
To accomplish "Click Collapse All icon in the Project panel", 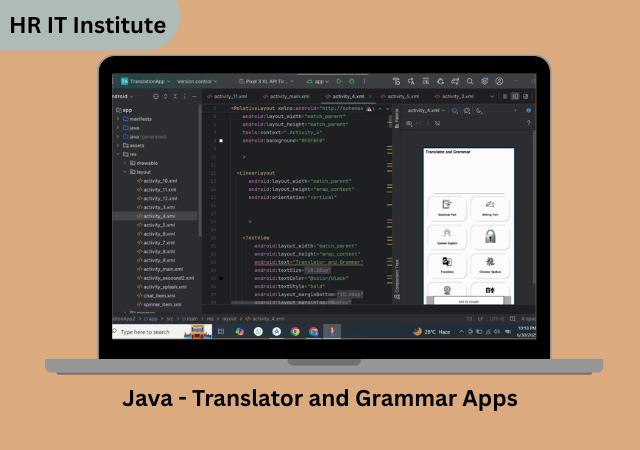I will [x=175, y=96].
